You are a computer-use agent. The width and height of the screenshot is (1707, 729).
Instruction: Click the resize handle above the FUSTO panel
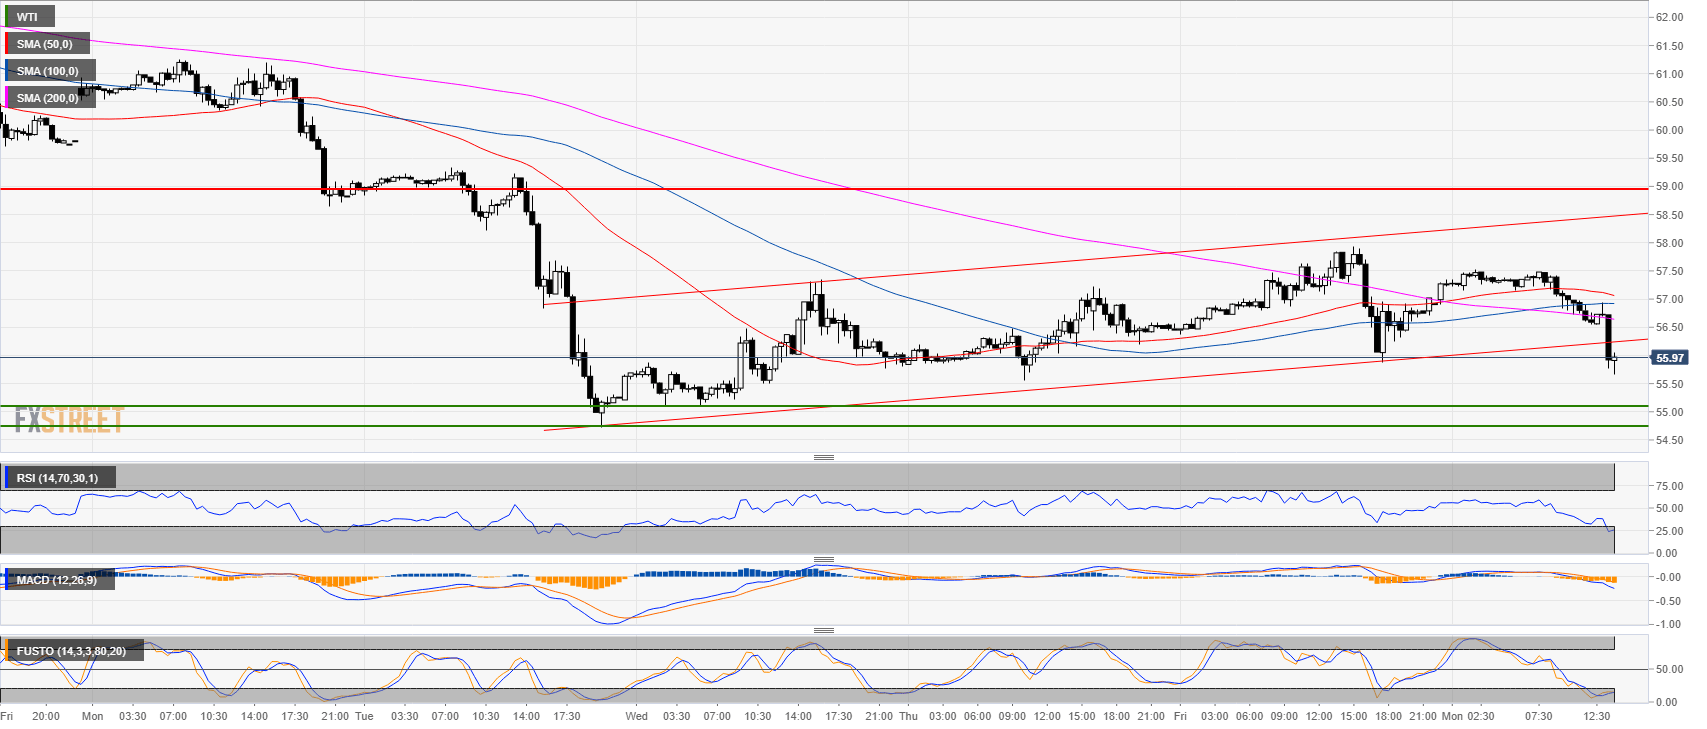[x=823, y=630]
